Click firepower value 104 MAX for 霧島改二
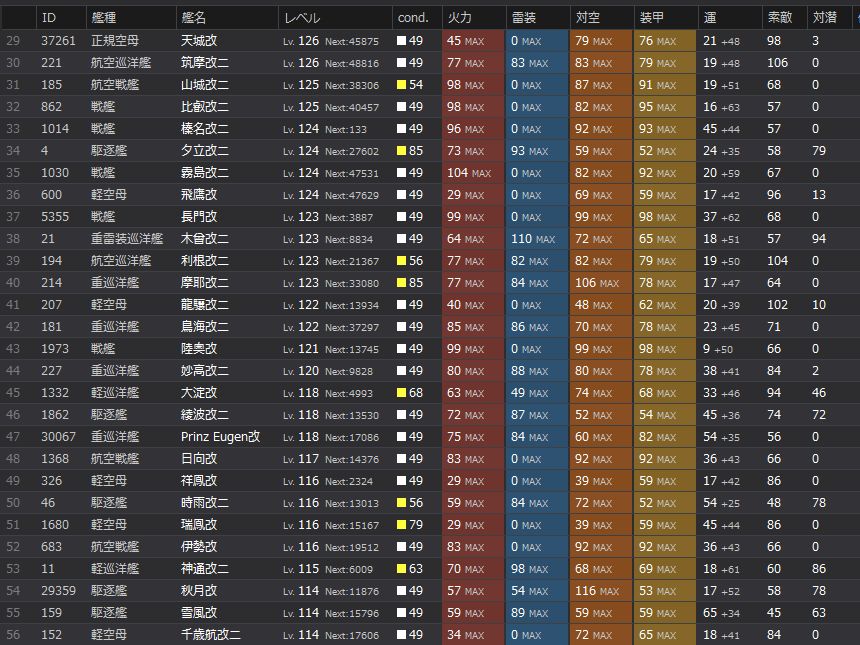Screen dimensions: 860x645 coord(469,173)
